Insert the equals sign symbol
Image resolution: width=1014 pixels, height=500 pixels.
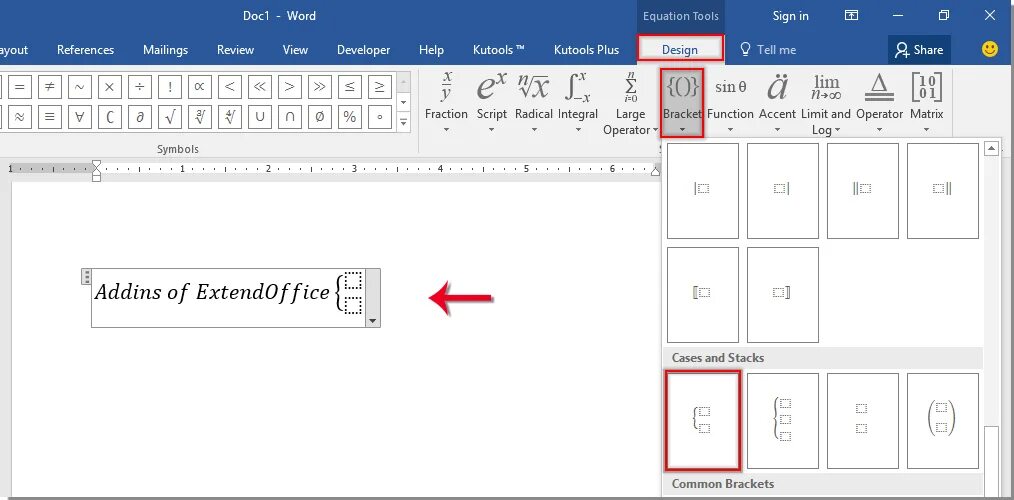(19, 87)
